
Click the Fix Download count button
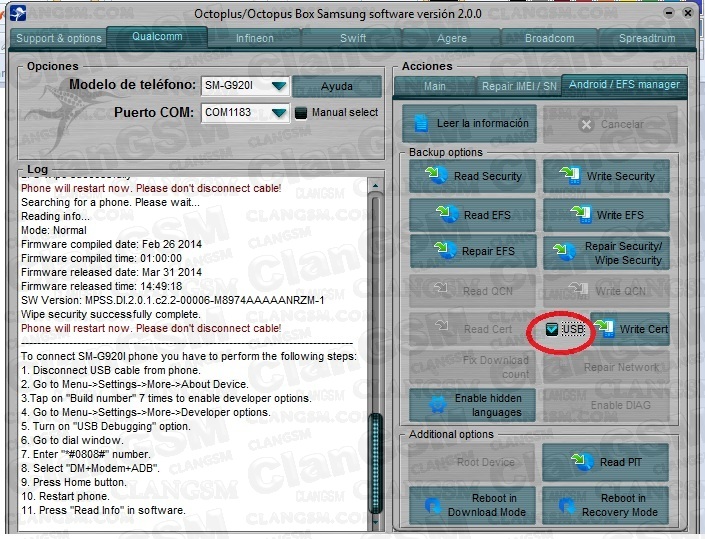click(x=472, y=367)
